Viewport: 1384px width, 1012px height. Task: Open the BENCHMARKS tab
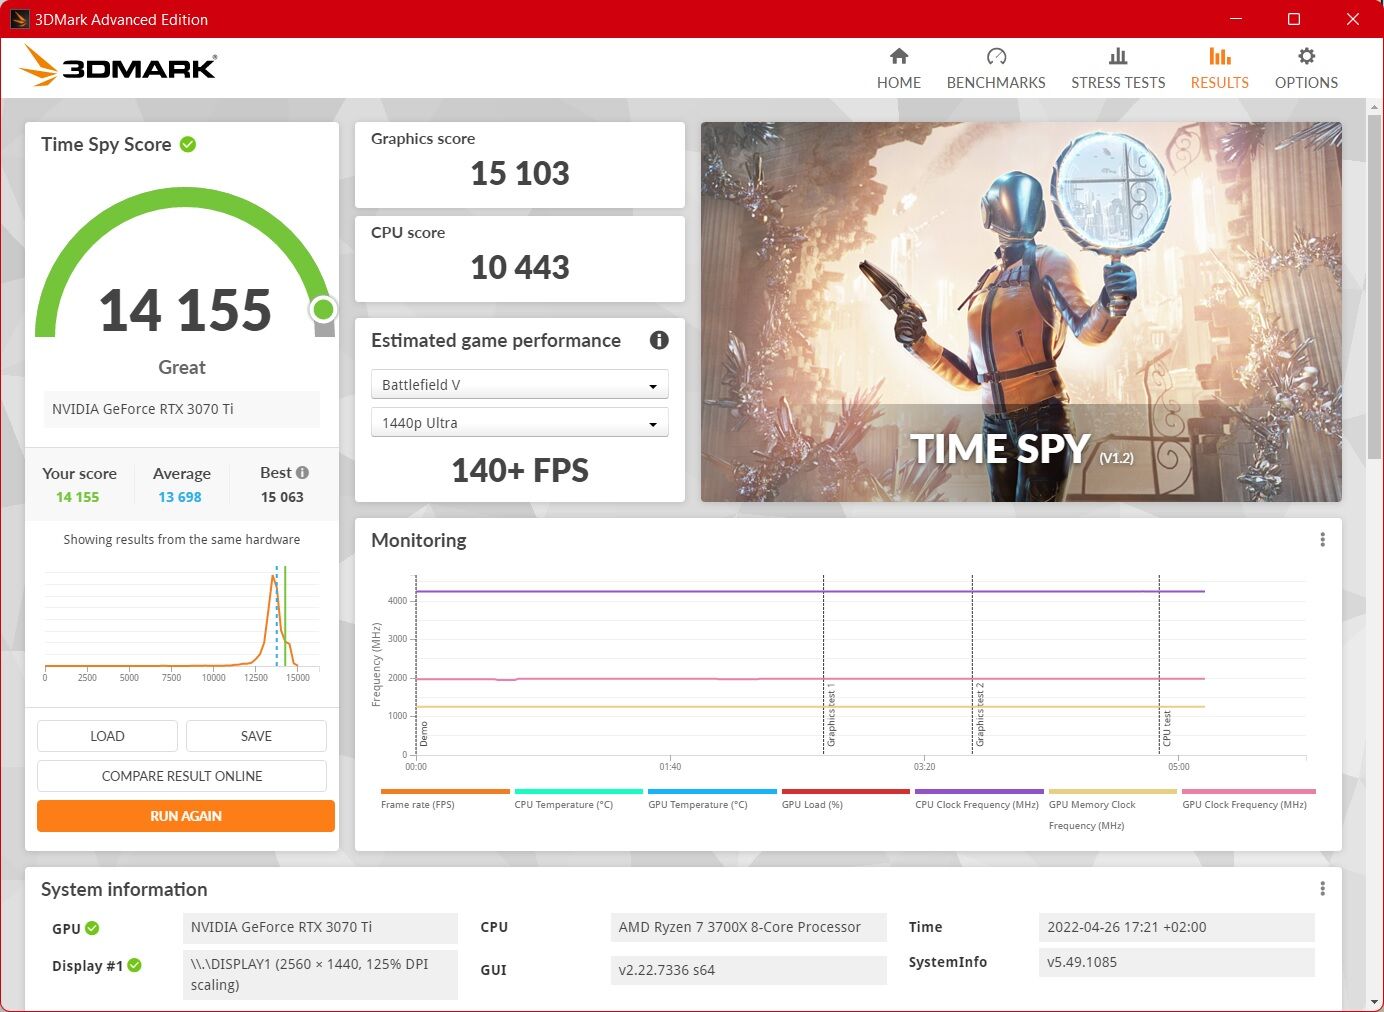coord(996,69)
